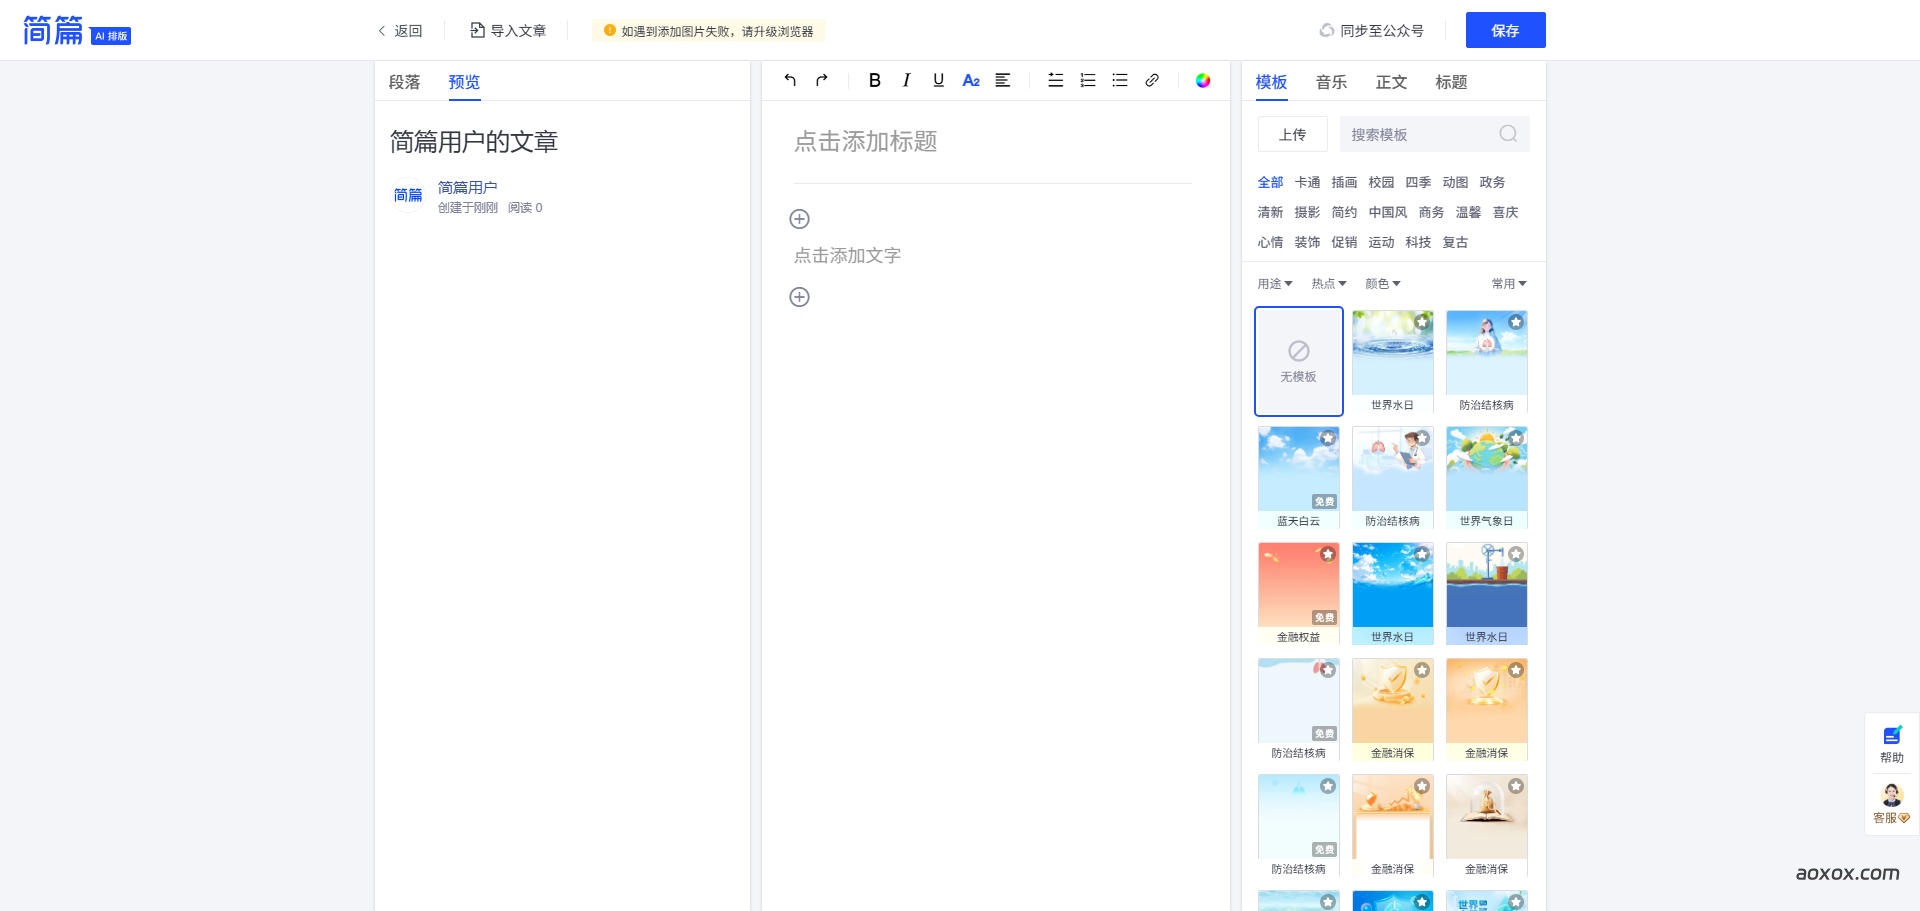Insert a hyperlink using the link icon
This screenshot has width=1920, height=911.
click(x=1152, y=80)
